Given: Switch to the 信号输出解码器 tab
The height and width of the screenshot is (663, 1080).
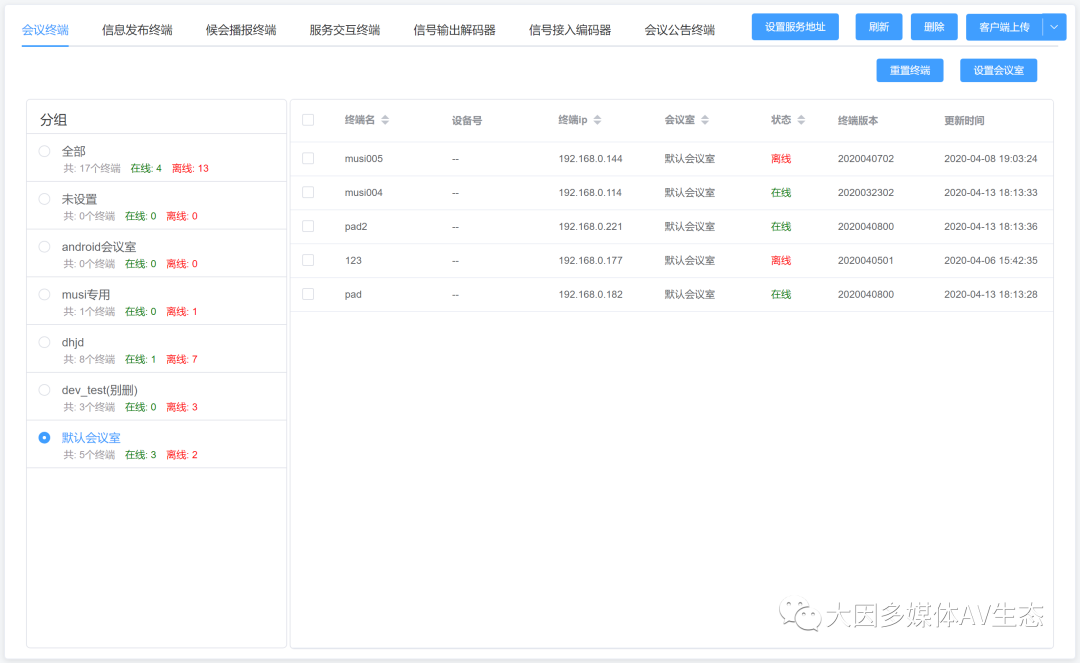Looking at the screenshot, I should (456, 29).
